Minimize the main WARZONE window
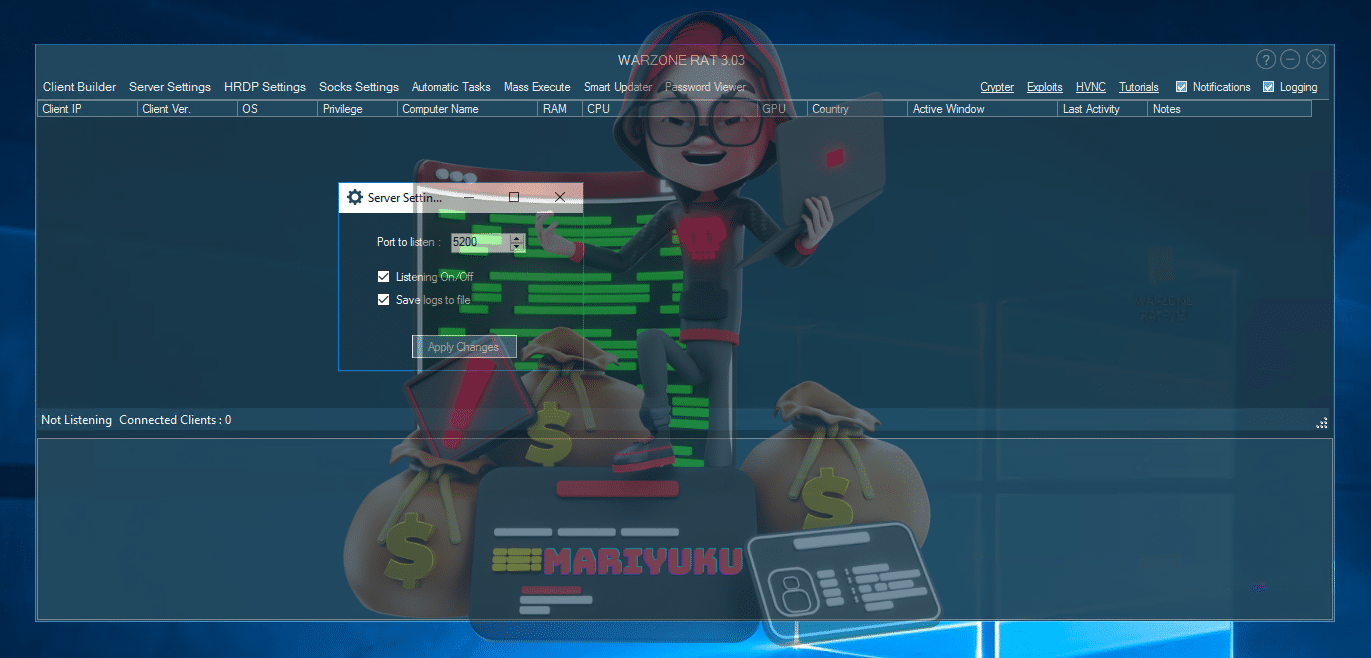 click(x=1291, y=59)
